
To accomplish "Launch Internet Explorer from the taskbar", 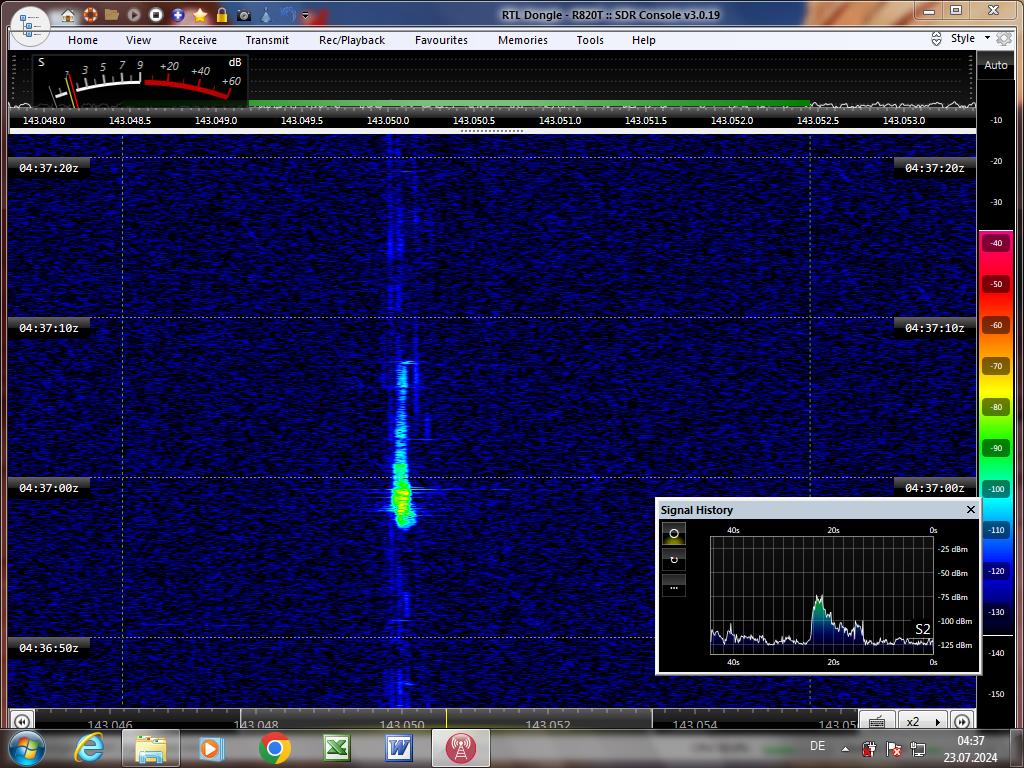I will [x=89, y=748].
